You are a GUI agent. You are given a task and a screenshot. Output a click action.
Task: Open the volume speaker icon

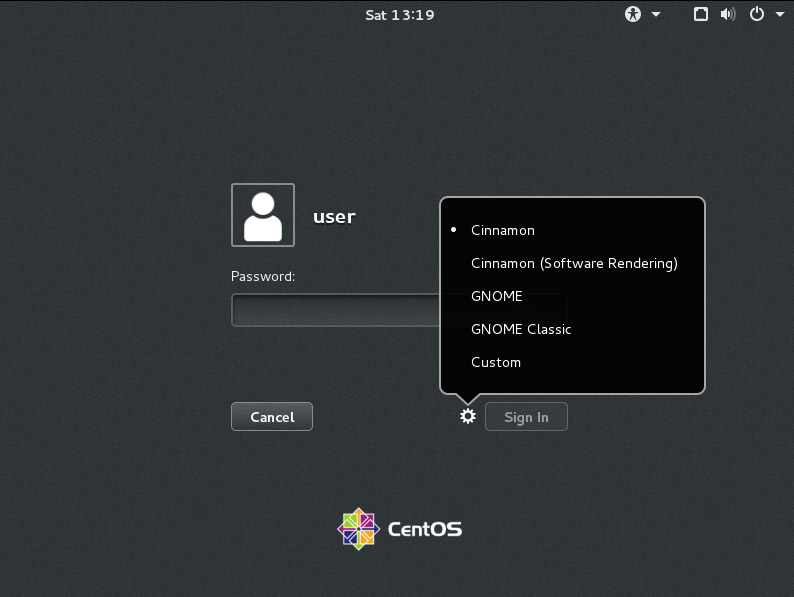pos(728,14)
